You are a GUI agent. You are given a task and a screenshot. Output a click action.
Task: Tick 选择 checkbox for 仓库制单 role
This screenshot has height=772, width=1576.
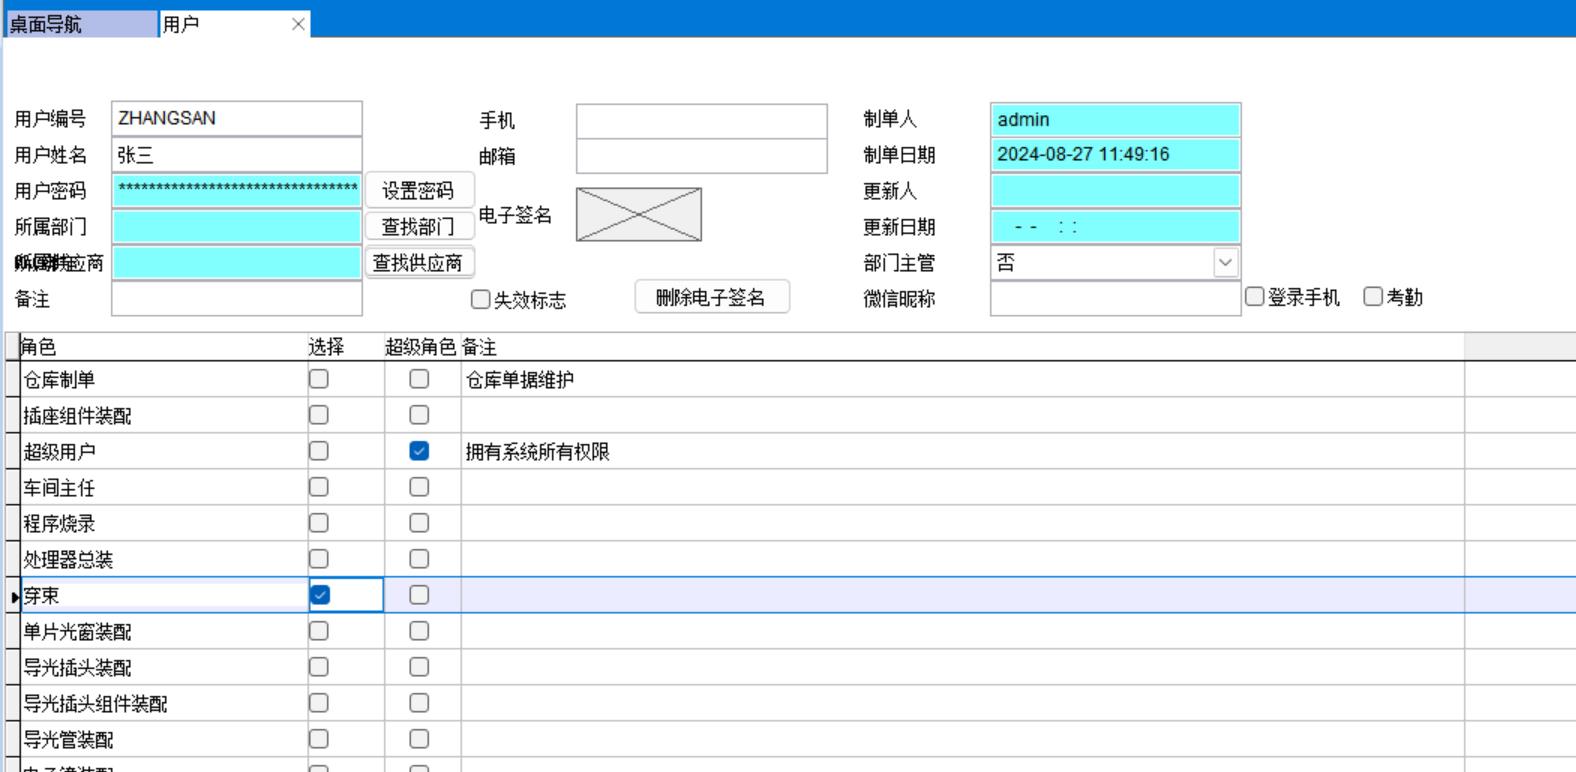pyautogui.click(x=319, y=379)
